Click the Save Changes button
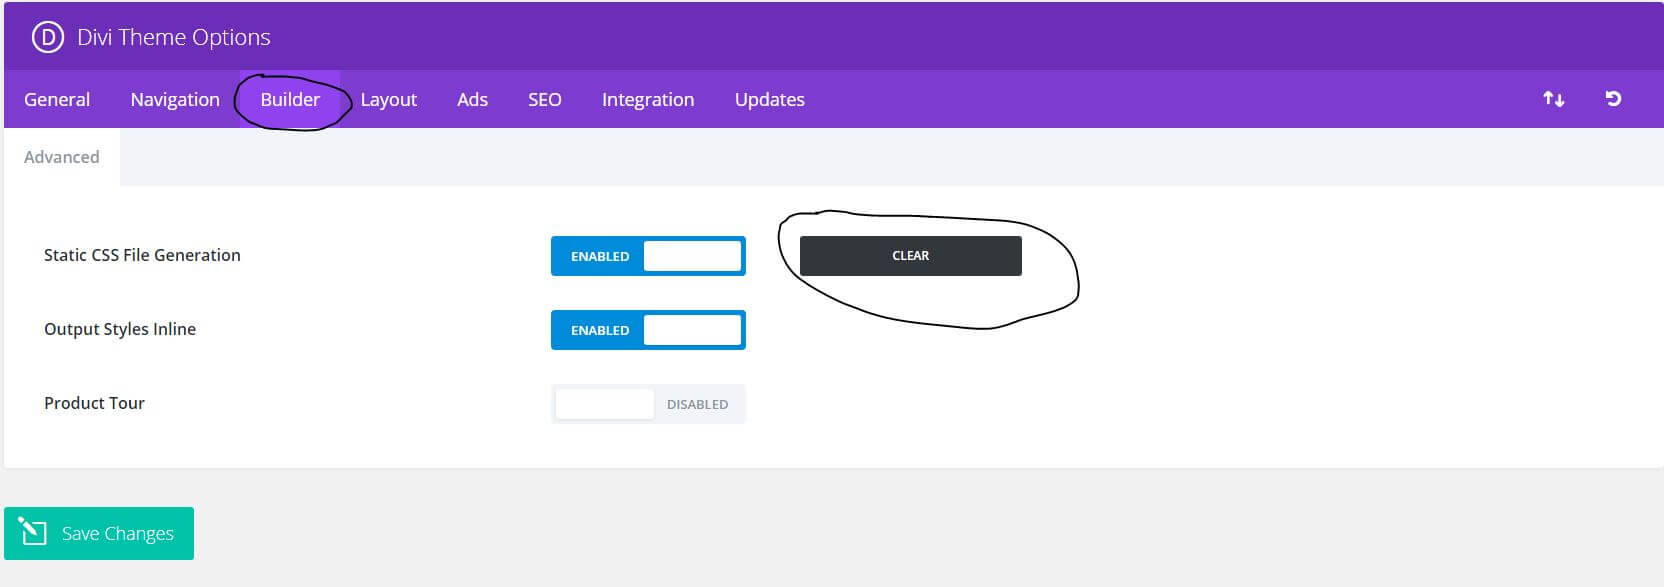1664x587 pixels. click(99, 533)
